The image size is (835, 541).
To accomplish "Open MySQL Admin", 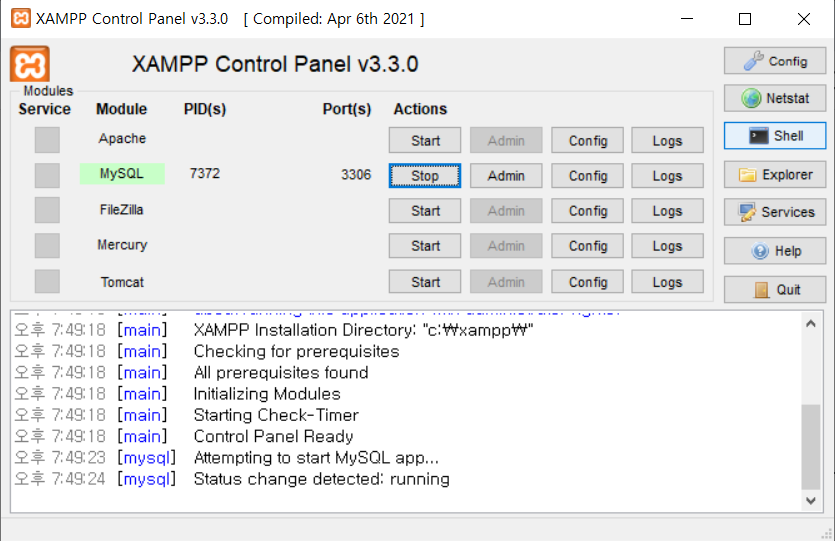I will (x=506, y=176).
